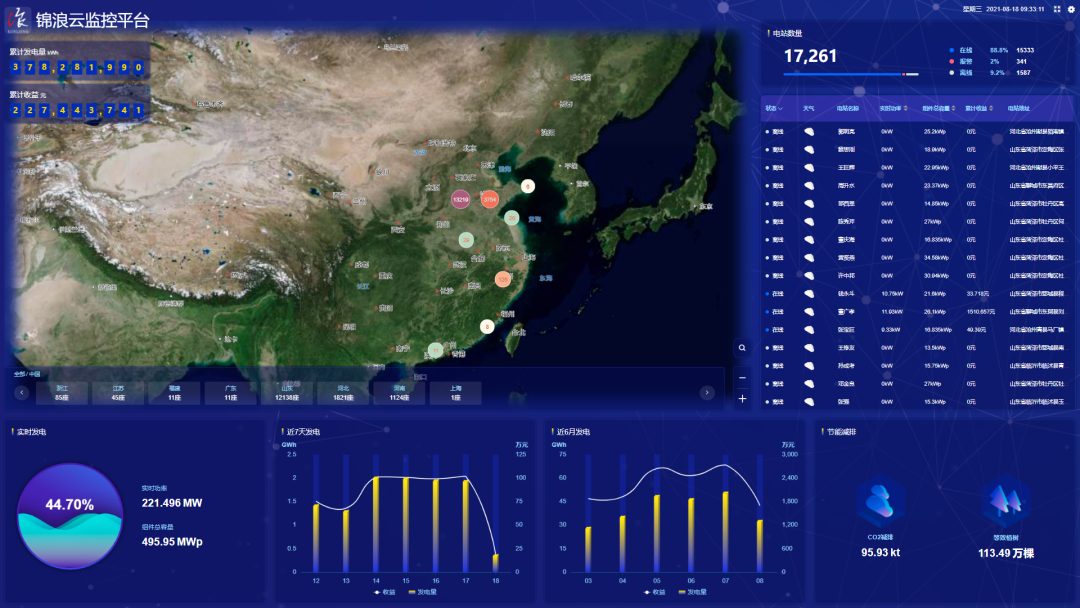Toggle 收益 legend in 近6月发电 chart
The height and width of the screenshot is (608, 1080).
[x=654, y=592]
